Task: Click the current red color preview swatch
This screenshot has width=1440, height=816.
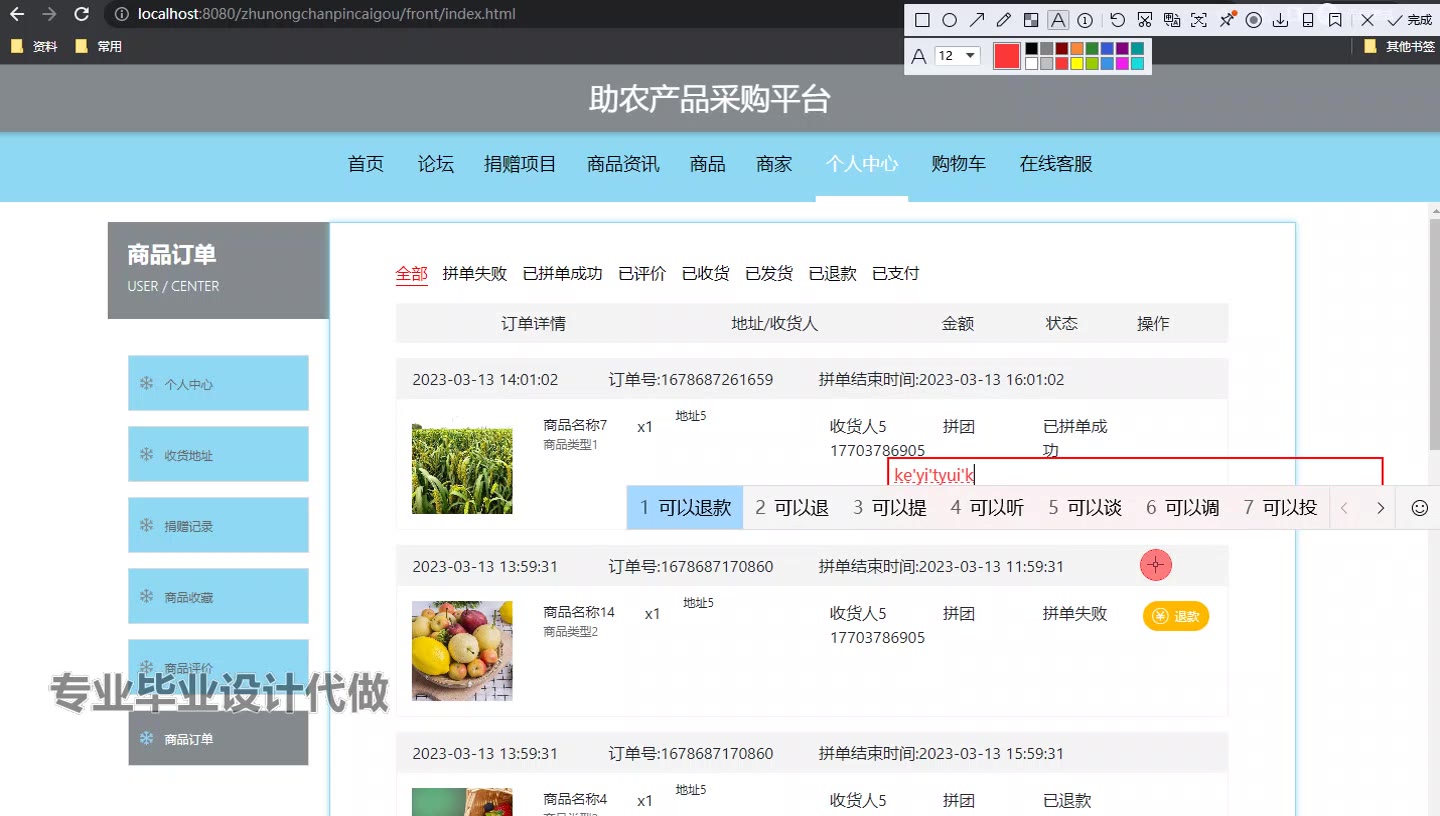Action: (1007, 56)
